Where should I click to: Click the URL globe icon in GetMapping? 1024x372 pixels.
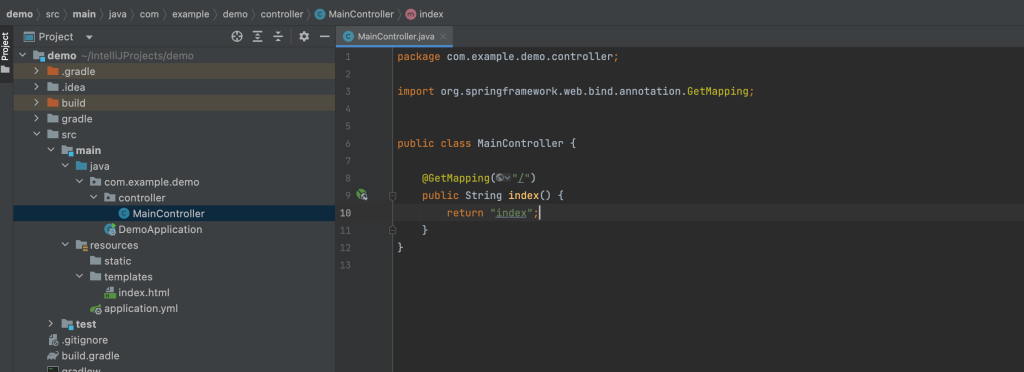point(502,178)
